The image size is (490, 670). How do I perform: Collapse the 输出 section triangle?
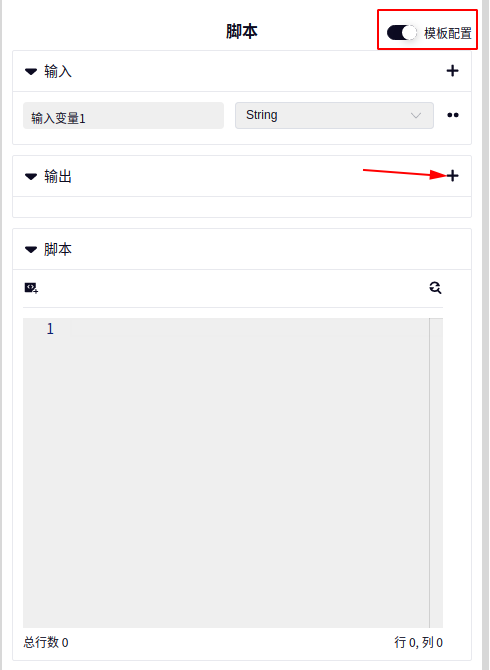[x=31, y=176]
